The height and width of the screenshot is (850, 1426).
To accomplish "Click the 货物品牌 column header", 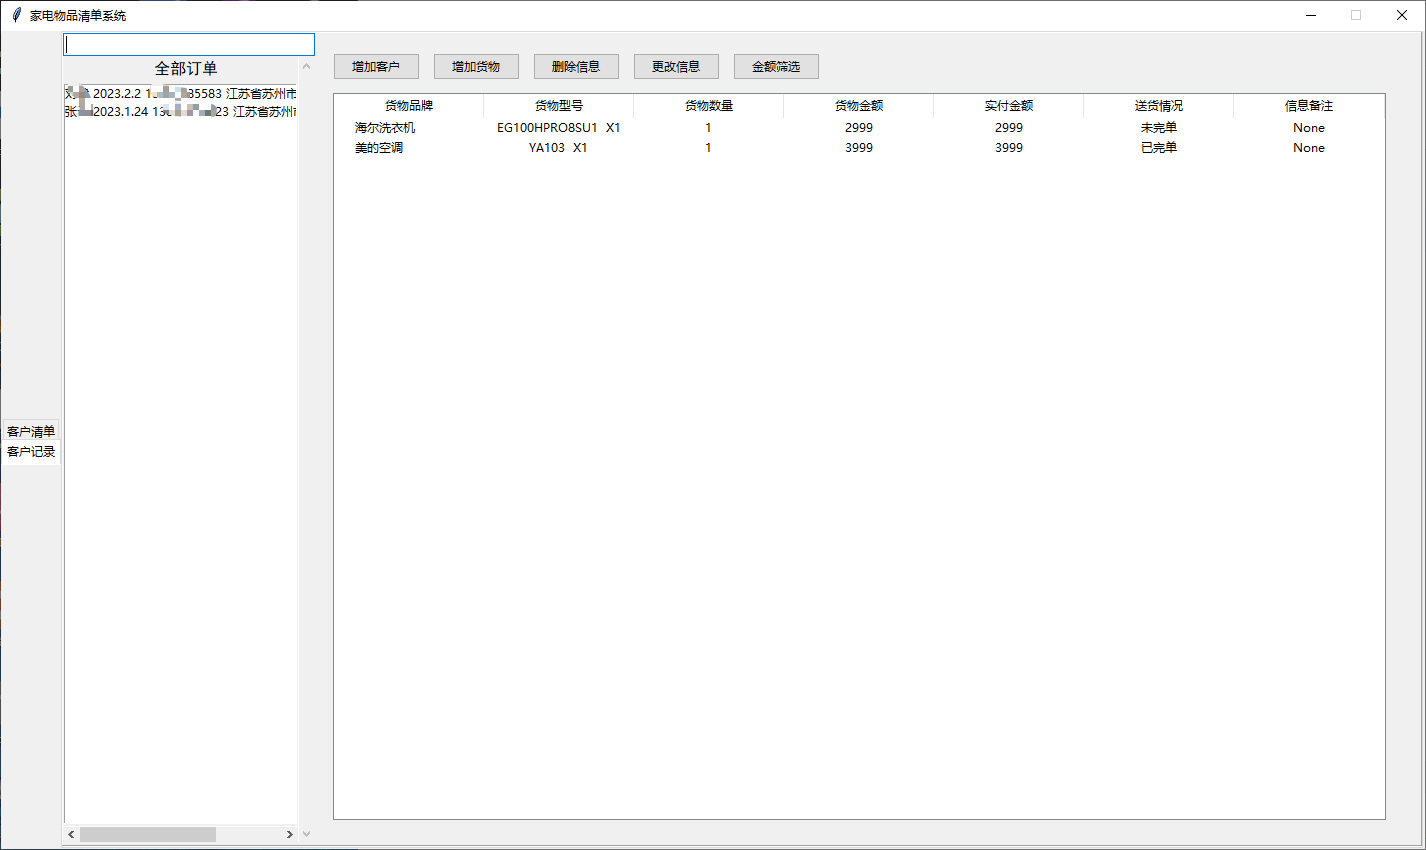I will click(x=409, y=106).
